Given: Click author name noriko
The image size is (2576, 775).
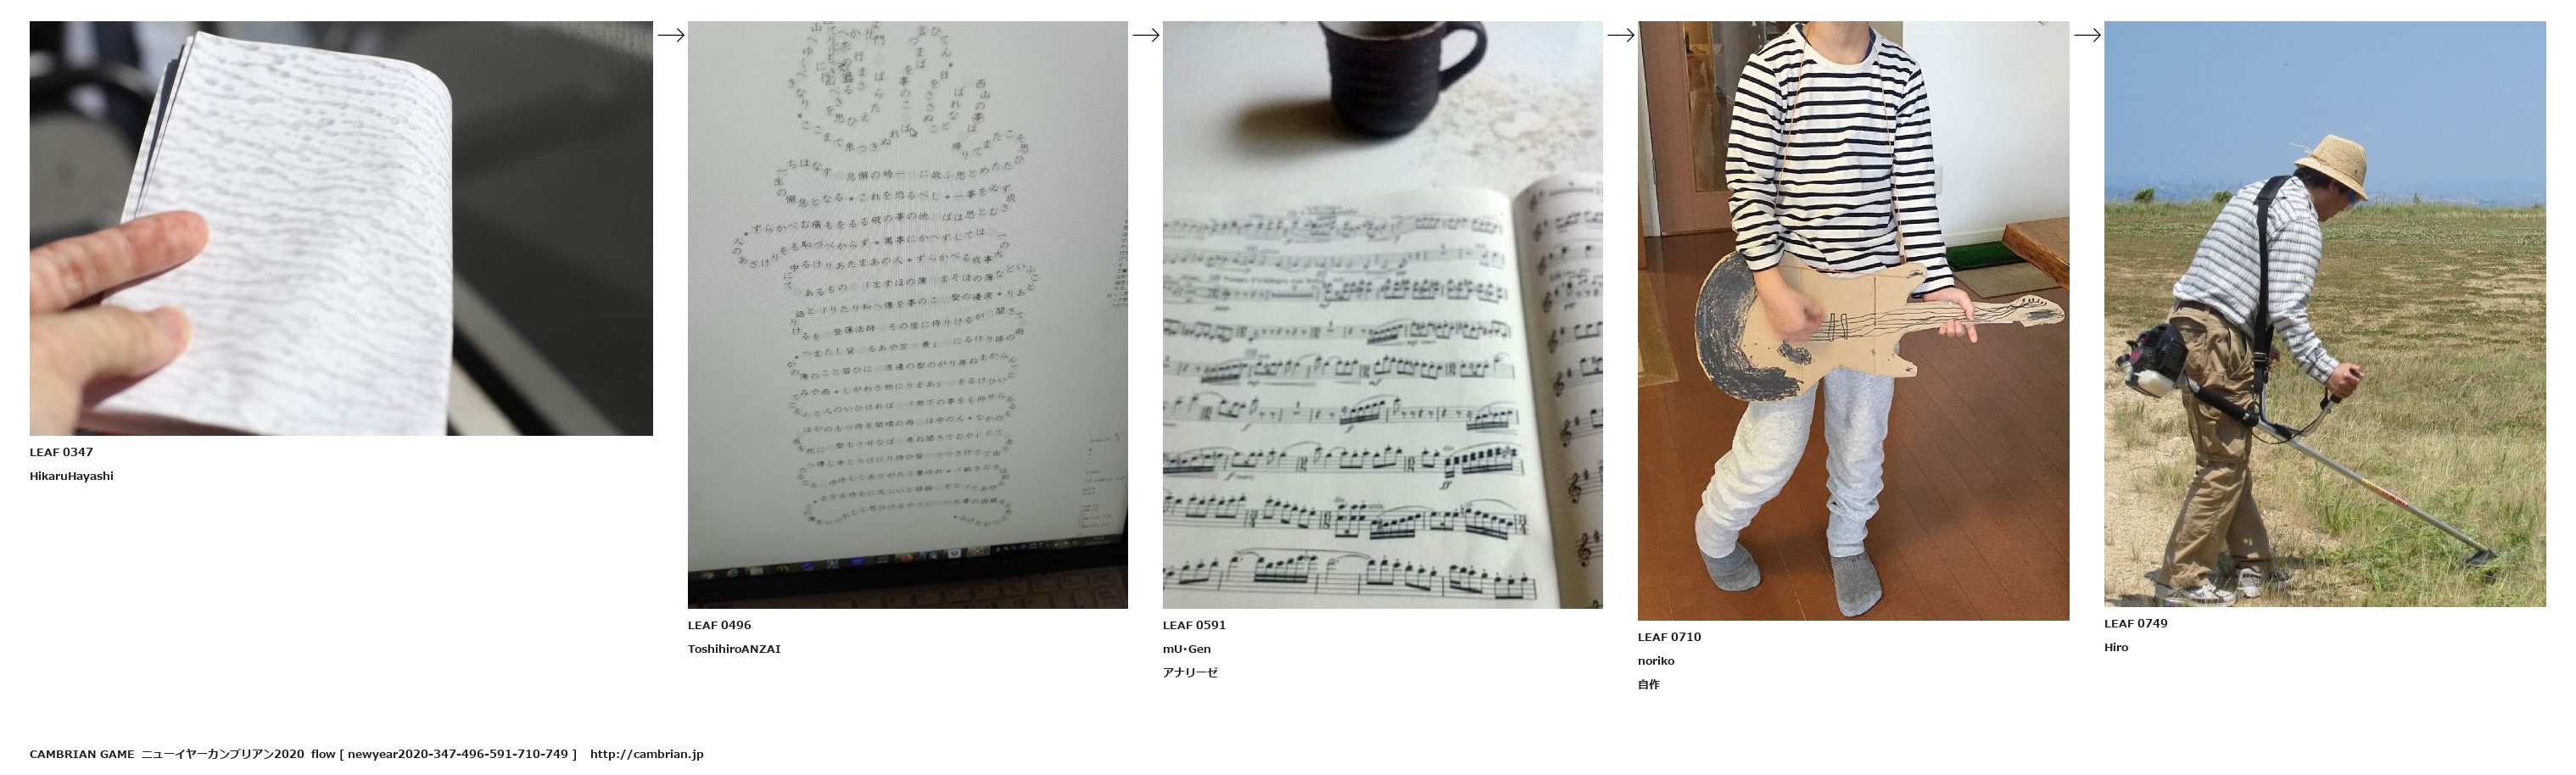Looking at the screenshot, I should point(1656,661).
